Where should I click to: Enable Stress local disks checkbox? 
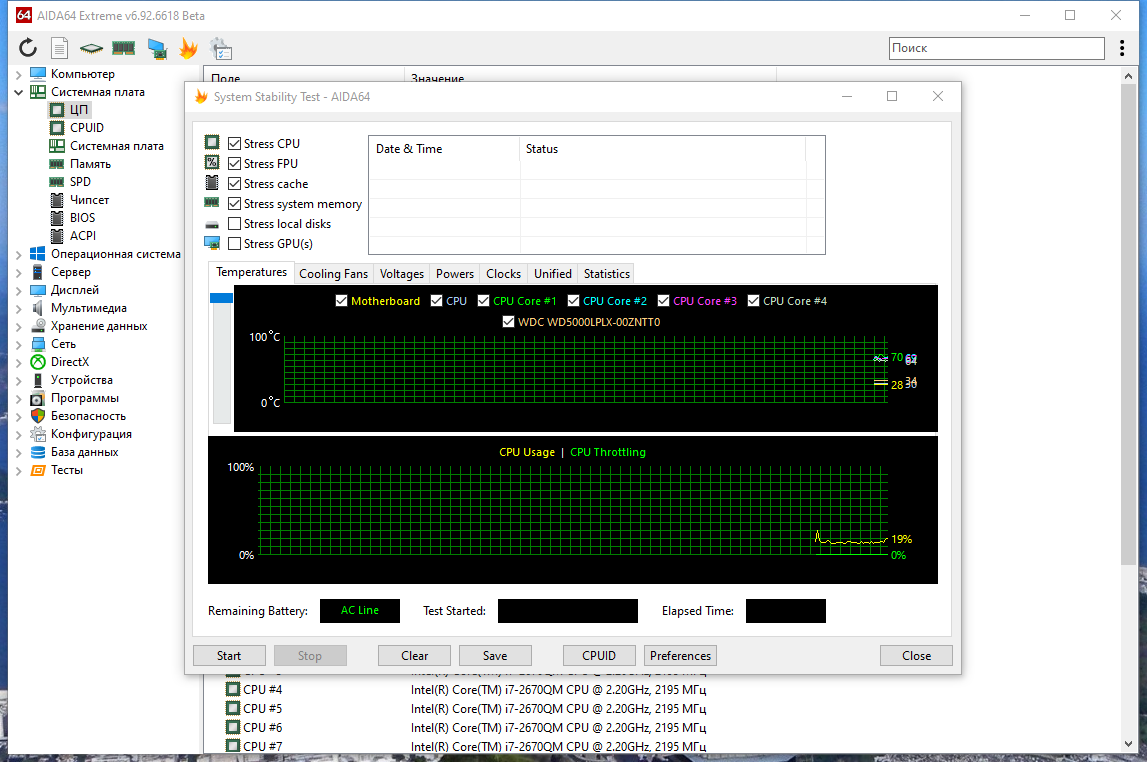click(234, 224)
